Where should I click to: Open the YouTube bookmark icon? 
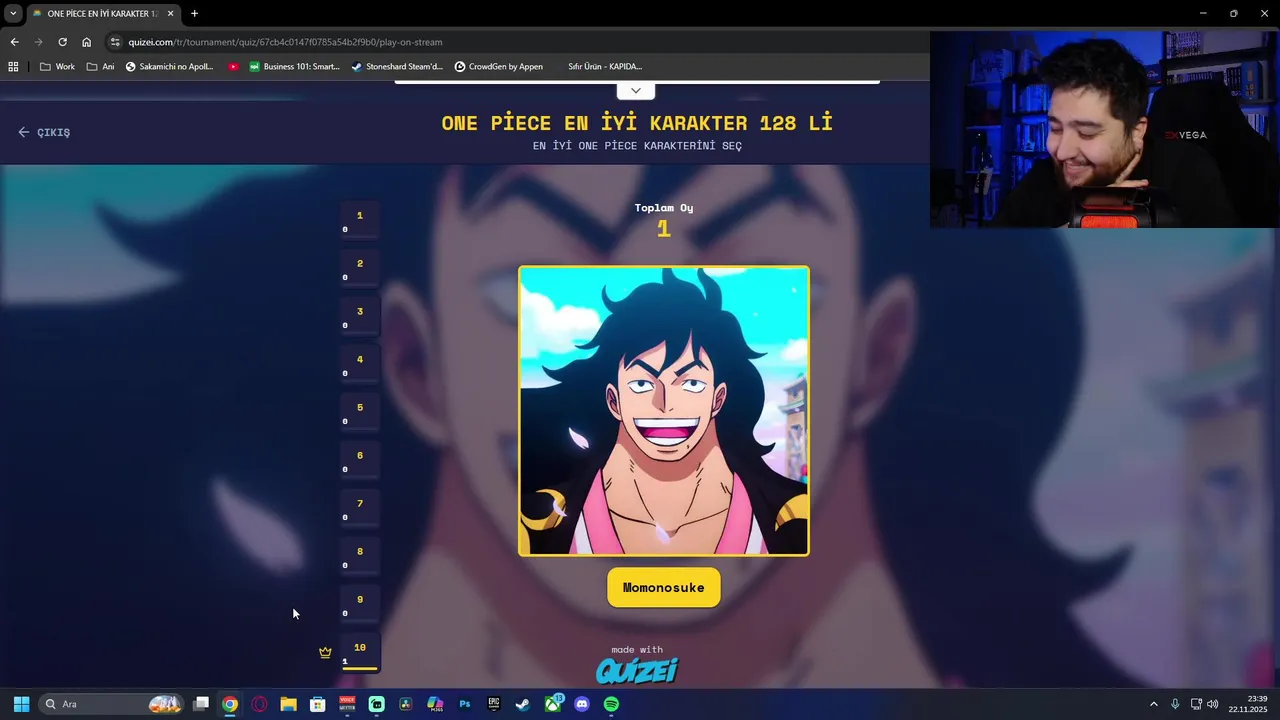[x=233, y=67]
